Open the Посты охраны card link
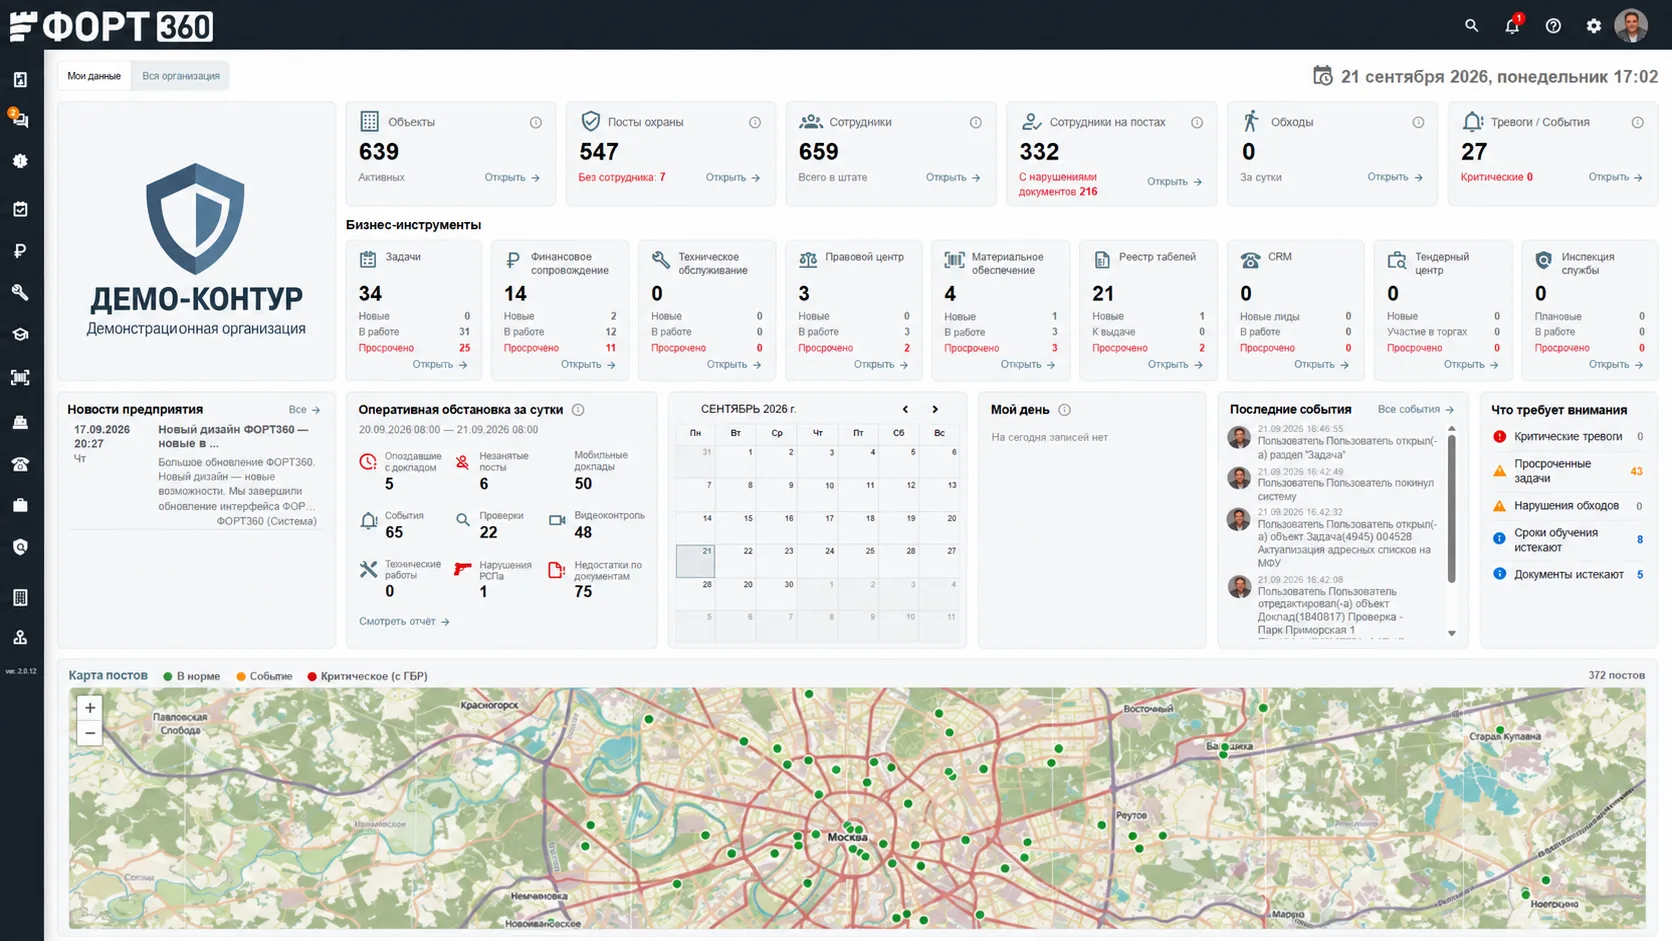The width and height of the screenshot is (1672, 941). coord(732,177)
